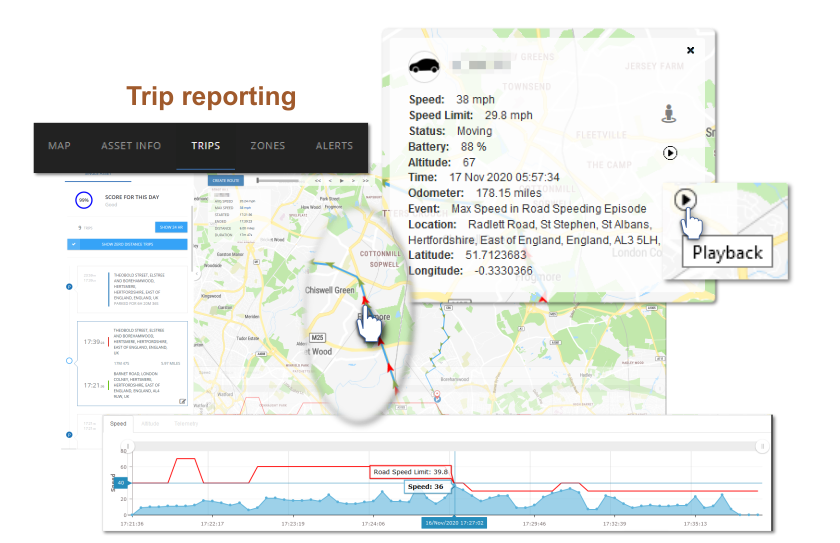This screenshot has width=840, height=543.
Task: Click the route end pin near Borehamwood
Action: (437, 396)
